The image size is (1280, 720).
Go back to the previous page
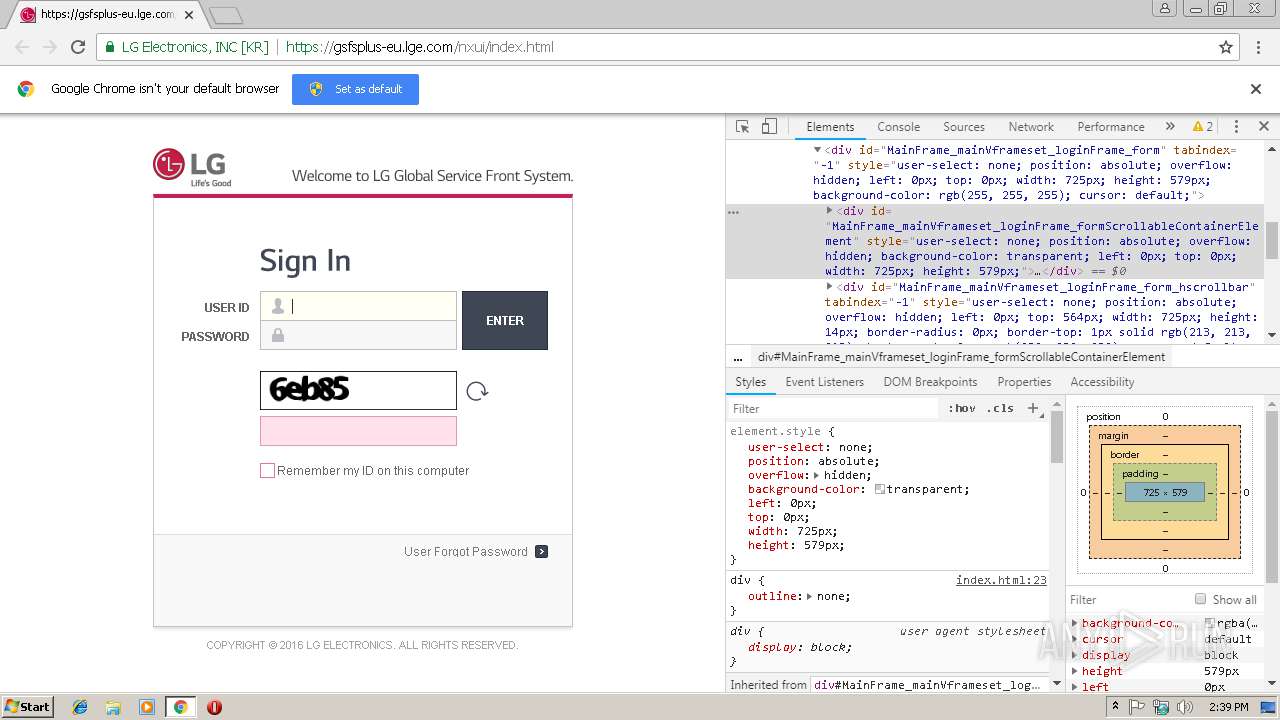22,47
